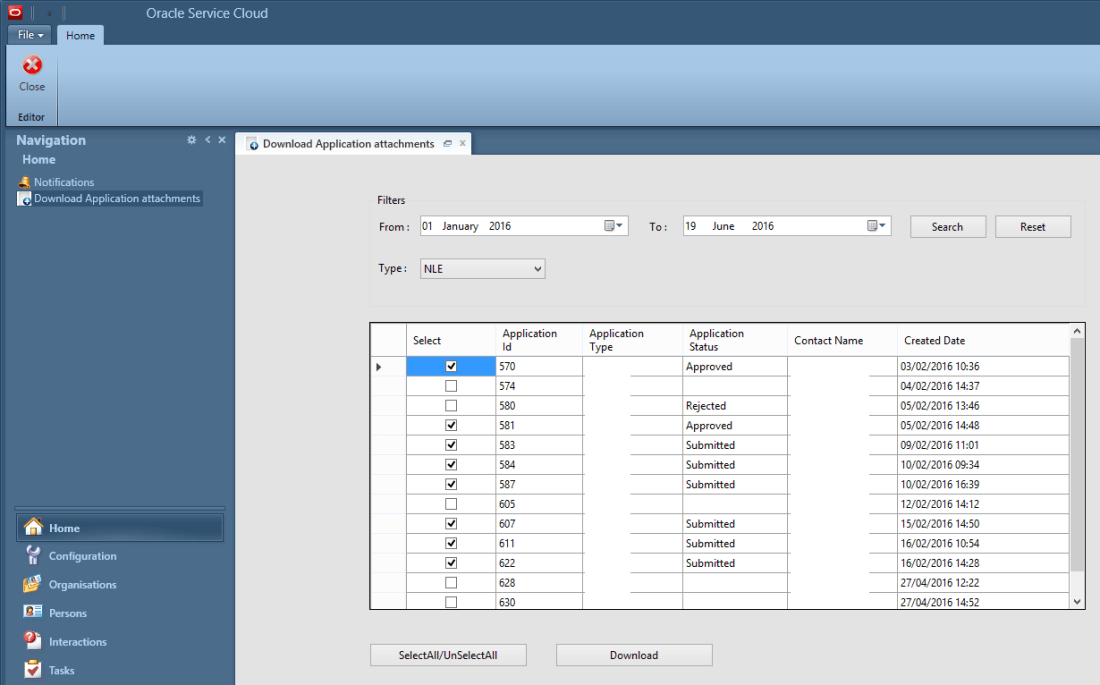This screenshot has height=685, width=1100.
Task: Uncheck the checkbox for application 570
Action: [x=451, y=367]
